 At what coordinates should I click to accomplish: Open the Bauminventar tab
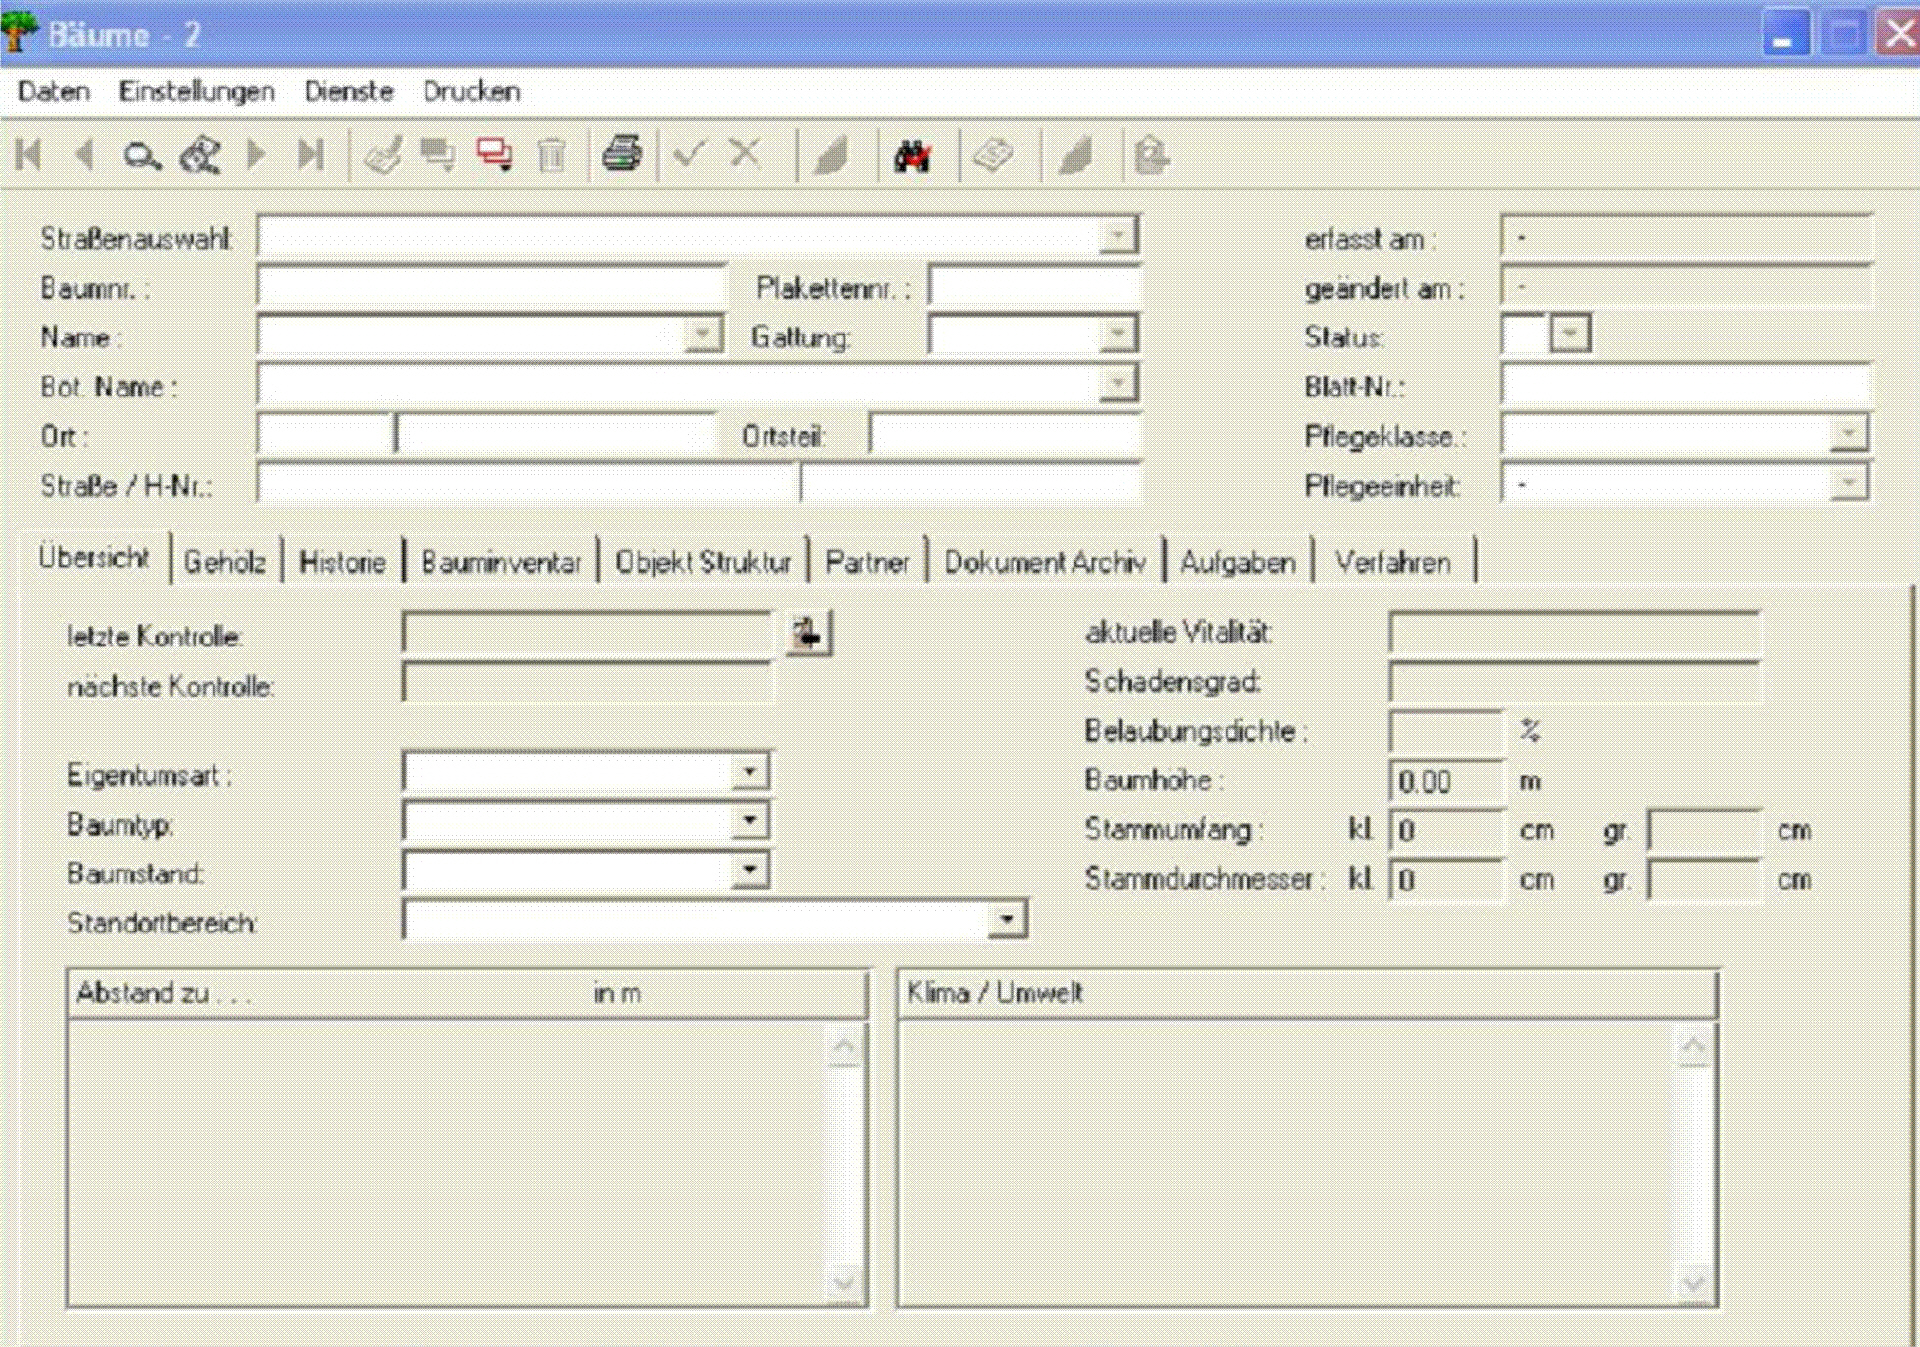point(501,562)
